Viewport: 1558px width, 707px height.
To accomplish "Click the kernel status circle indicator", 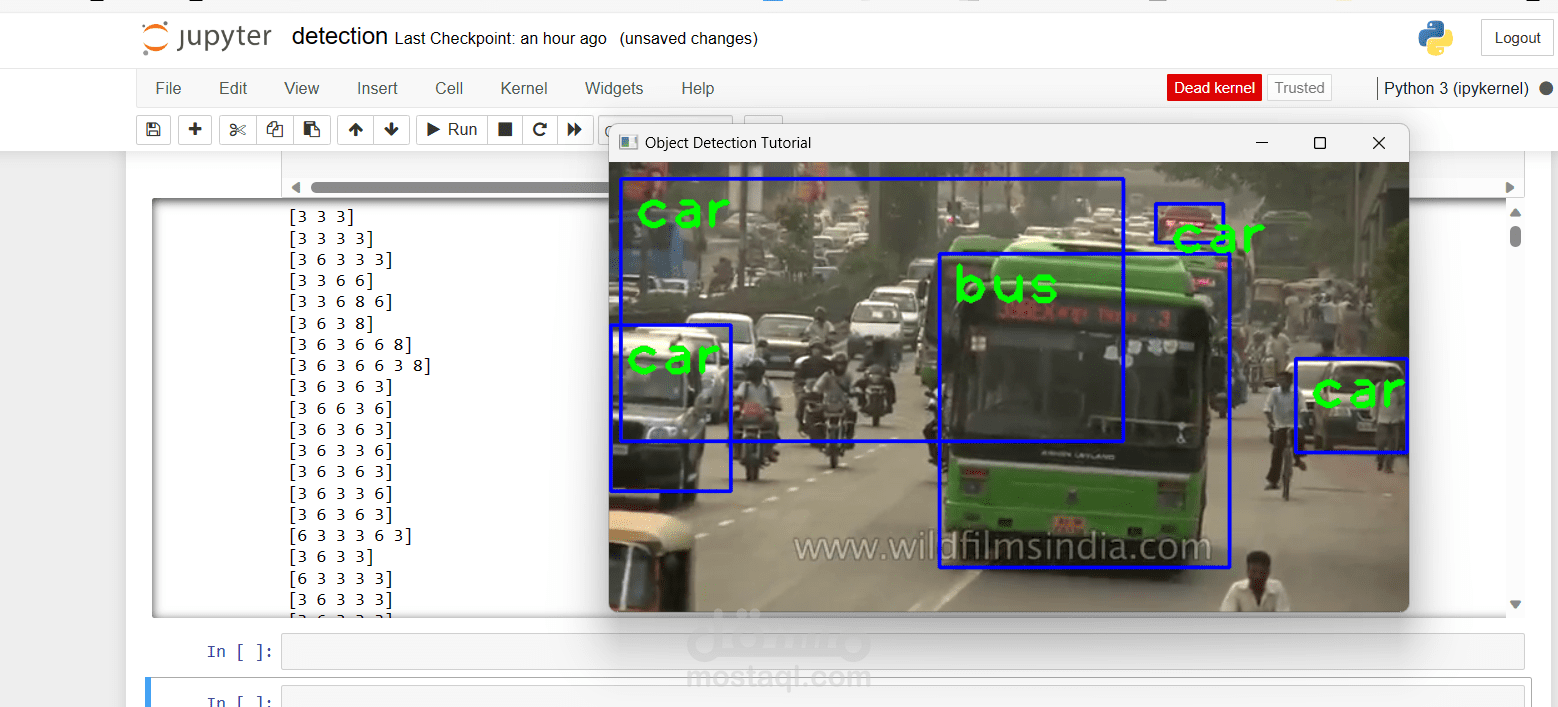I will coord(1546,88).
